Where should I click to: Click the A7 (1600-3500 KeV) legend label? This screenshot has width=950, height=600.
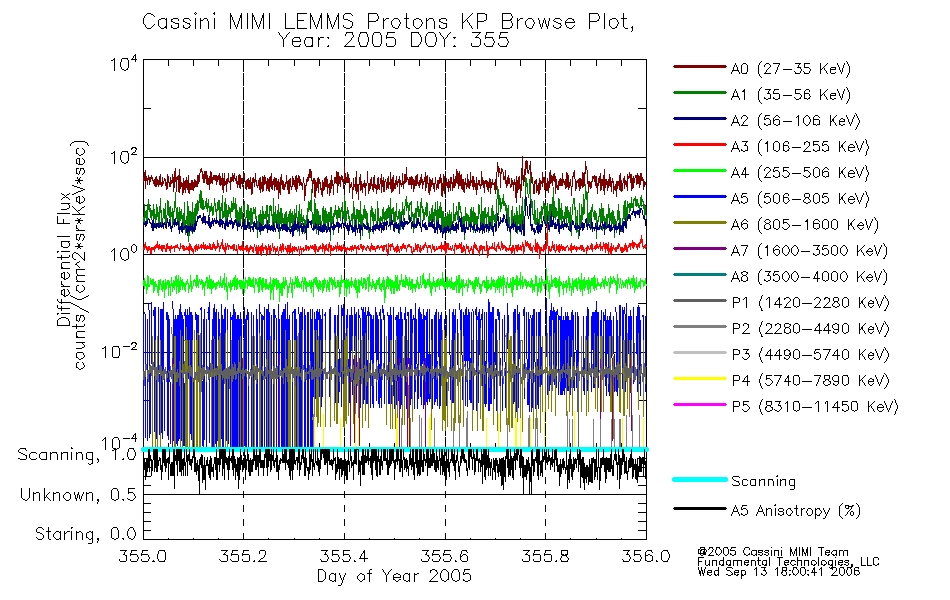(809, 251)
